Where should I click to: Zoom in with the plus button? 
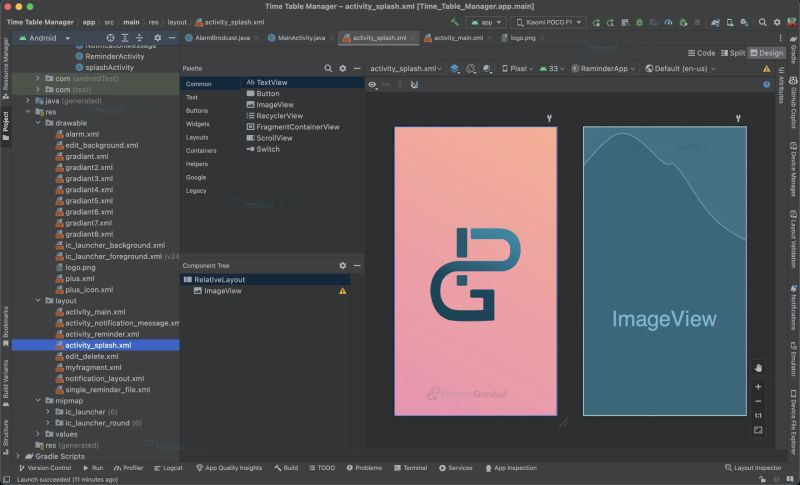pyautogui.click(x=758, y=387)
